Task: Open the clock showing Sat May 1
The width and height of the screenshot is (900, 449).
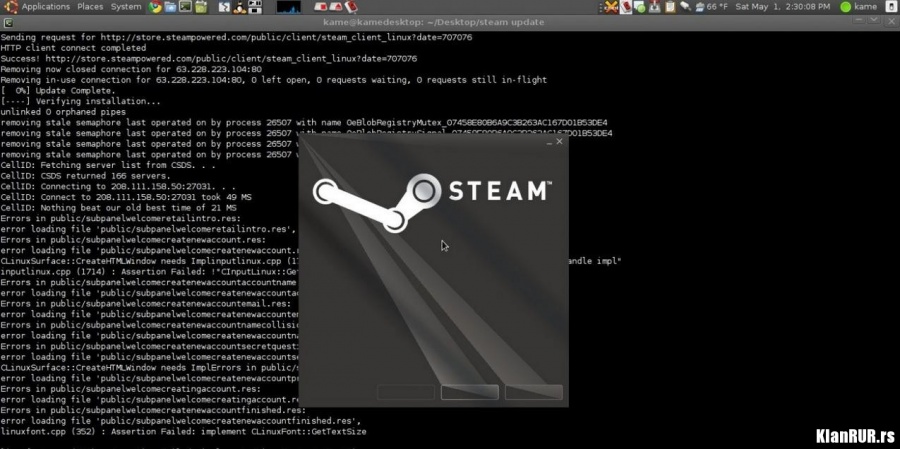Action: tap(783, 7)
